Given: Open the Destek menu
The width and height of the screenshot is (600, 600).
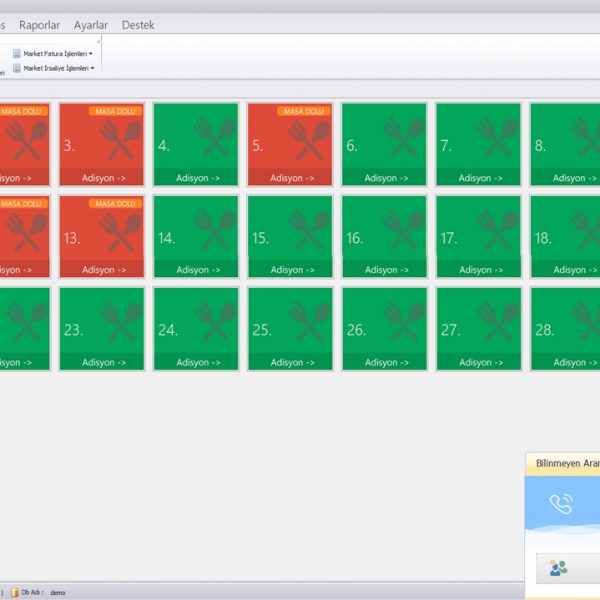Looking at the screenshot, I should pyautogui.click(x=138, y=25).
